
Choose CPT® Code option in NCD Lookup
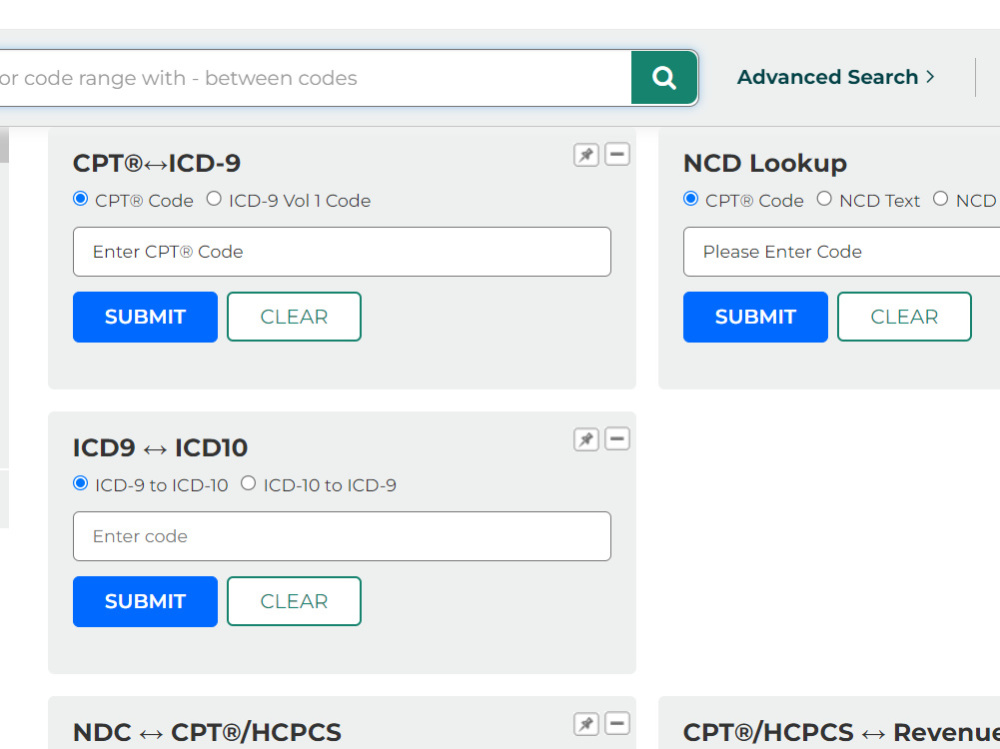coord(691,199)
